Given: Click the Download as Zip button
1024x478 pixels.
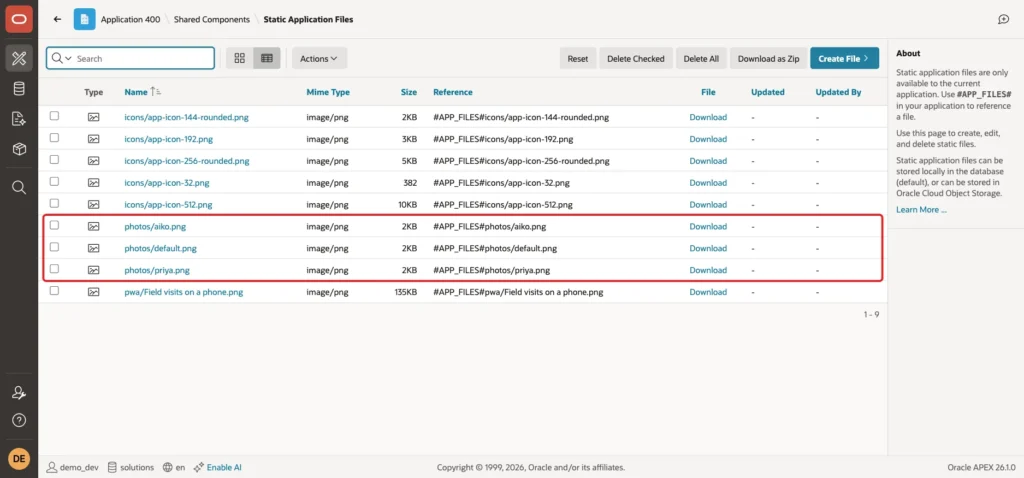Looking at the screenshot, I should (x=768, y=58).
